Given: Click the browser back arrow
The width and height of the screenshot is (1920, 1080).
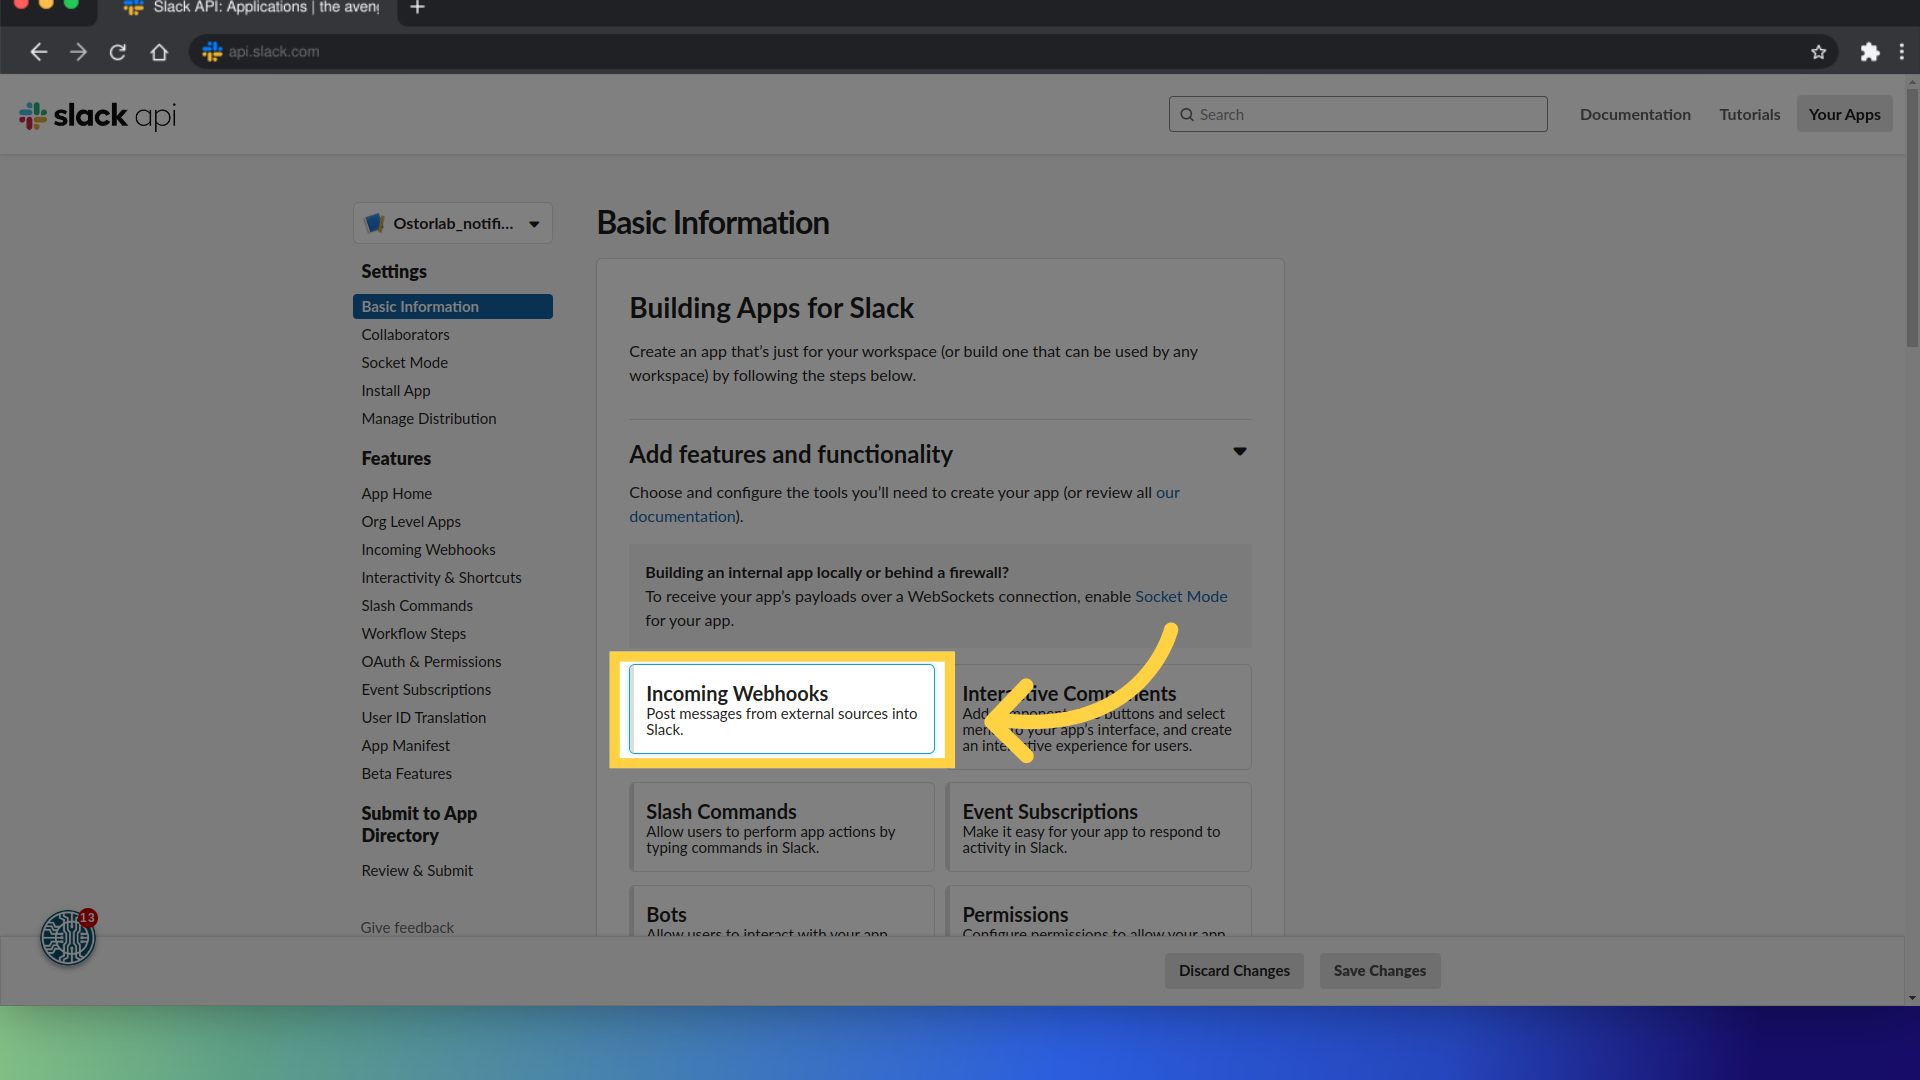Looking at the screenshot, I should pyautogui.click(x=38, y=52).
